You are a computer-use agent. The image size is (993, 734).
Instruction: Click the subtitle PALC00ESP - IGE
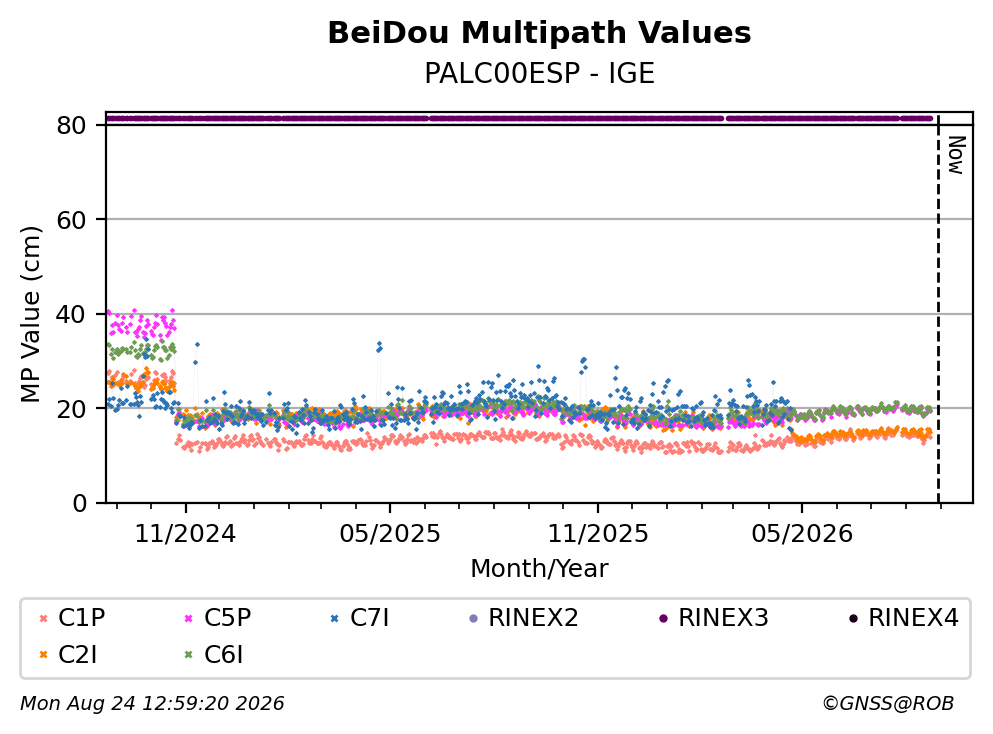point(539,73)
